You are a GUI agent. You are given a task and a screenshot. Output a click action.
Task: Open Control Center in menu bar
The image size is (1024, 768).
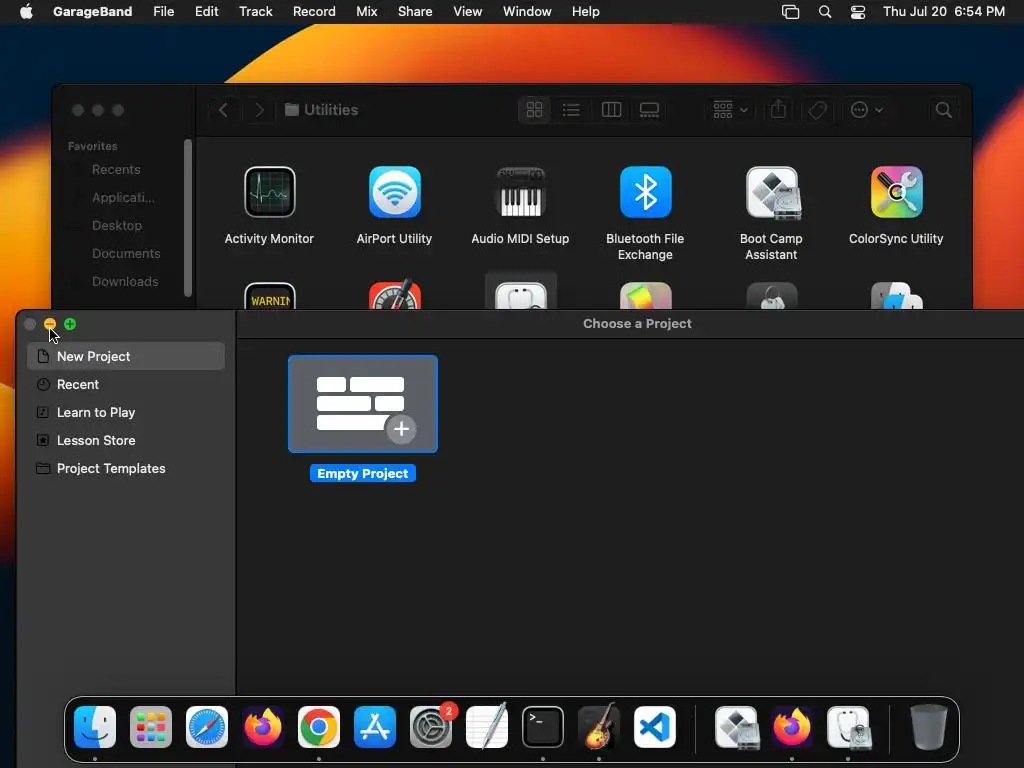click(x=857, y=12)
